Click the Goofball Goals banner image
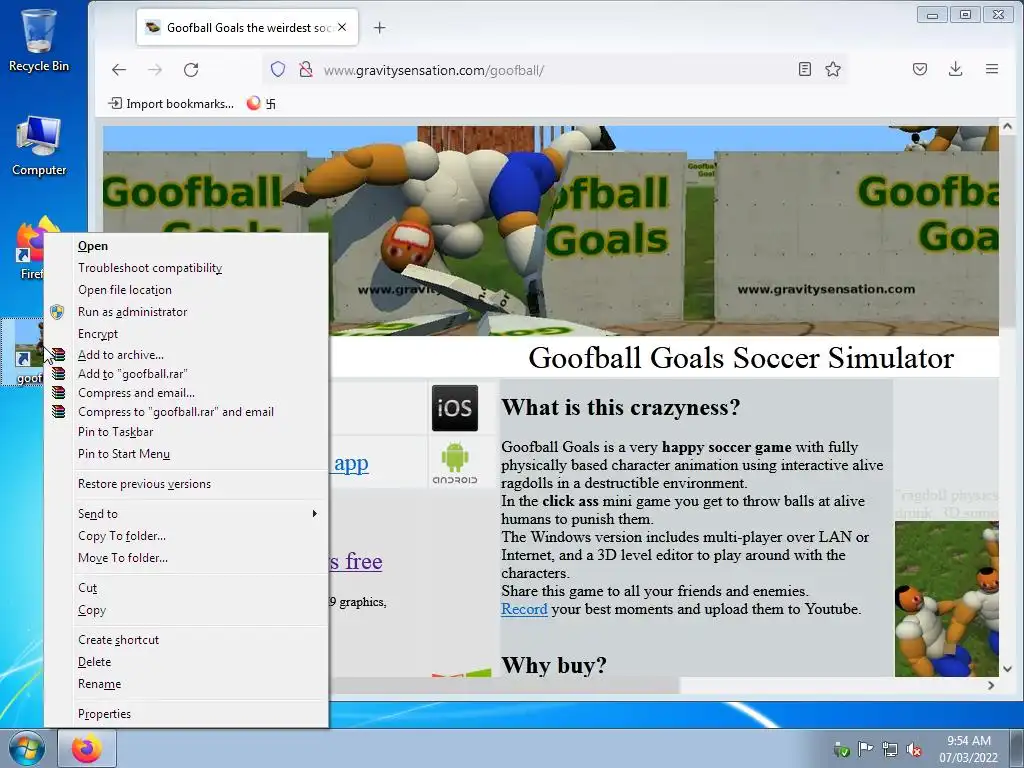The image size is (1024, 768). pyautogui.click(x=551, y=231)
